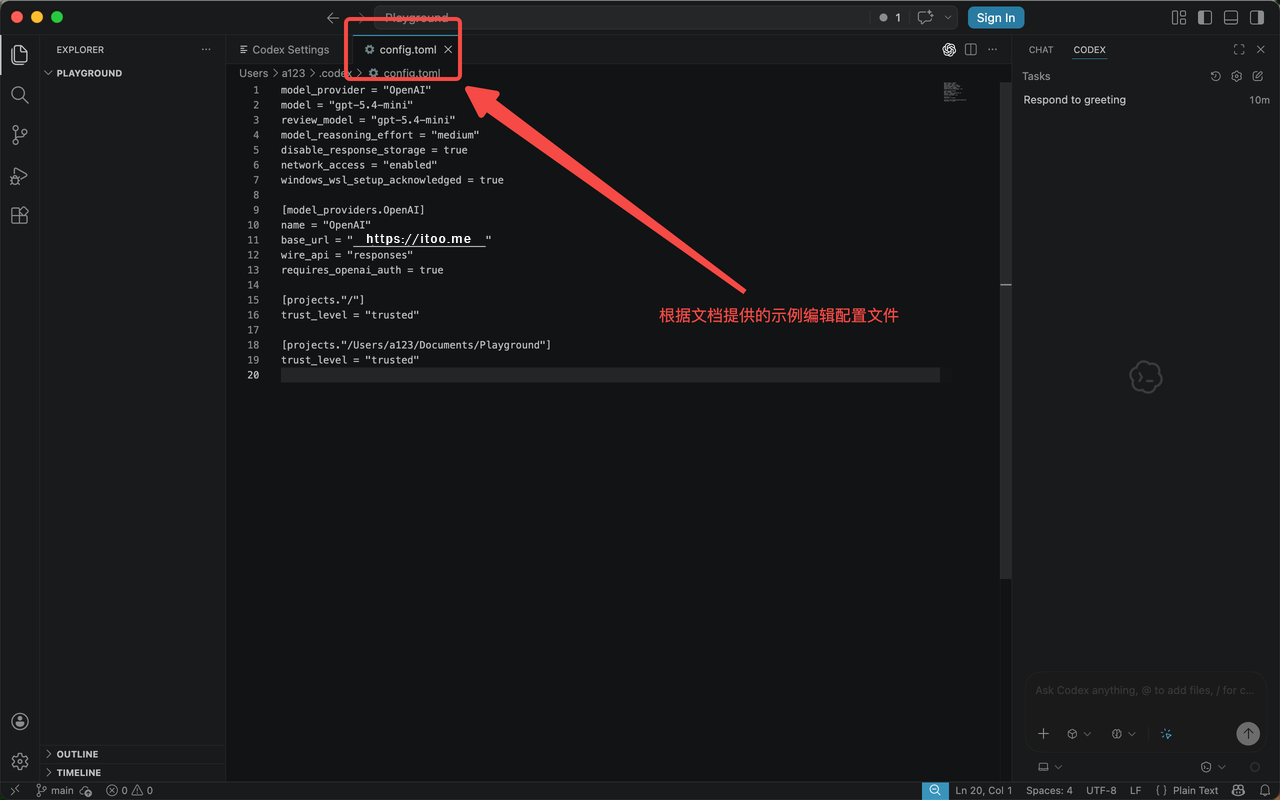Select the config.toml editor tab

tap(408, 49)
